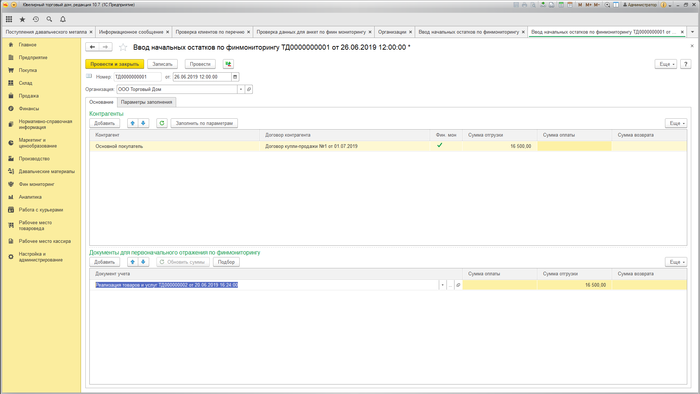700x394 pixels.
Task: Open the notifications bell icon
Action: pos(63,19)
